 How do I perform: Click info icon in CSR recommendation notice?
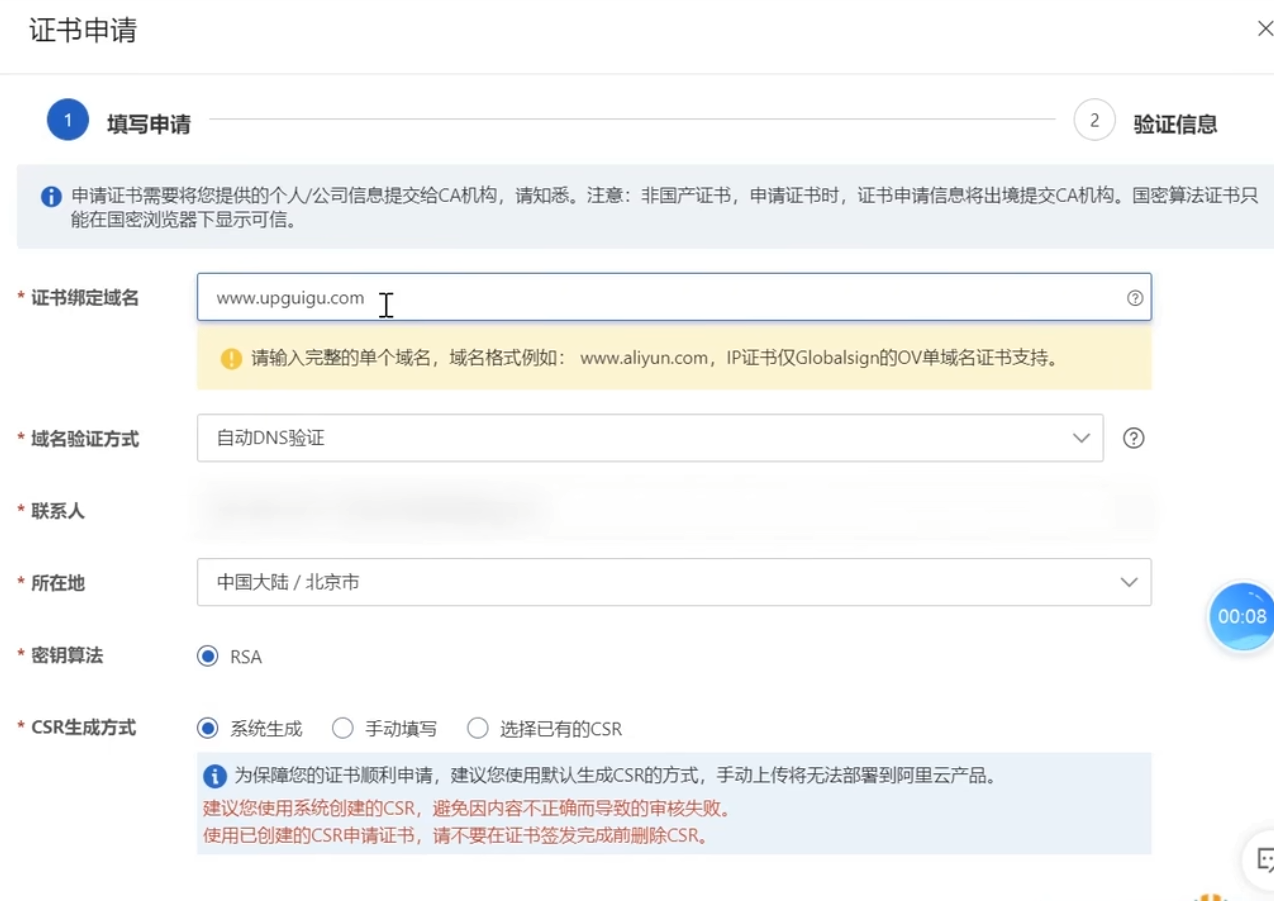tap(214, 776)
